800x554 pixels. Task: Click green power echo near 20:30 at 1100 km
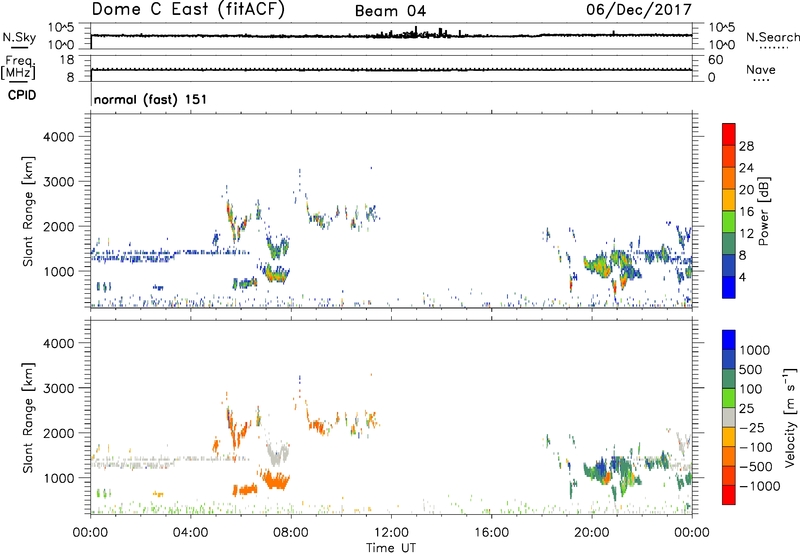(598, 265)
